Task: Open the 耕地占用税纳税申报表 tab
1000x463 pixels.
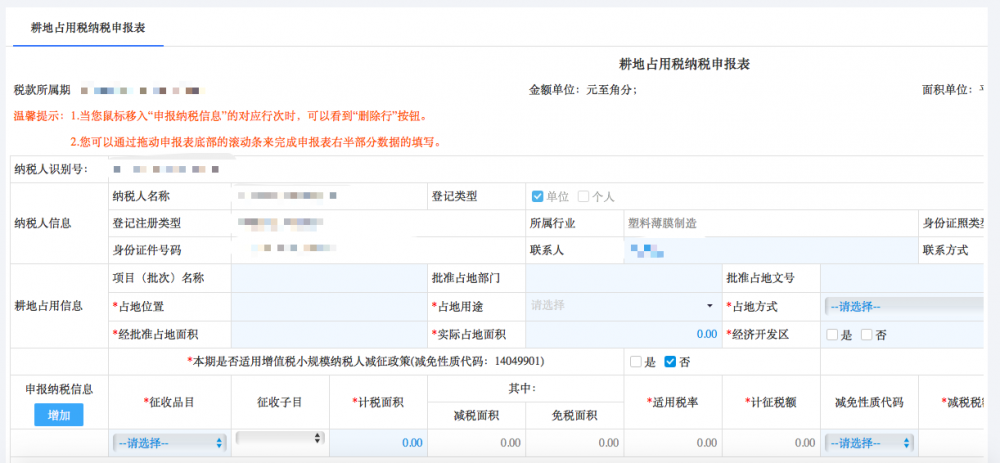Action: click(x=88, y=29)
